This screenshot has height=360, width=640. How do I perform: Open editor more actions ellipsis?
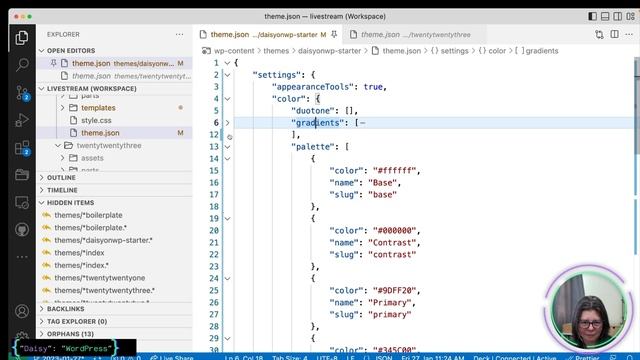pos(629,35)
